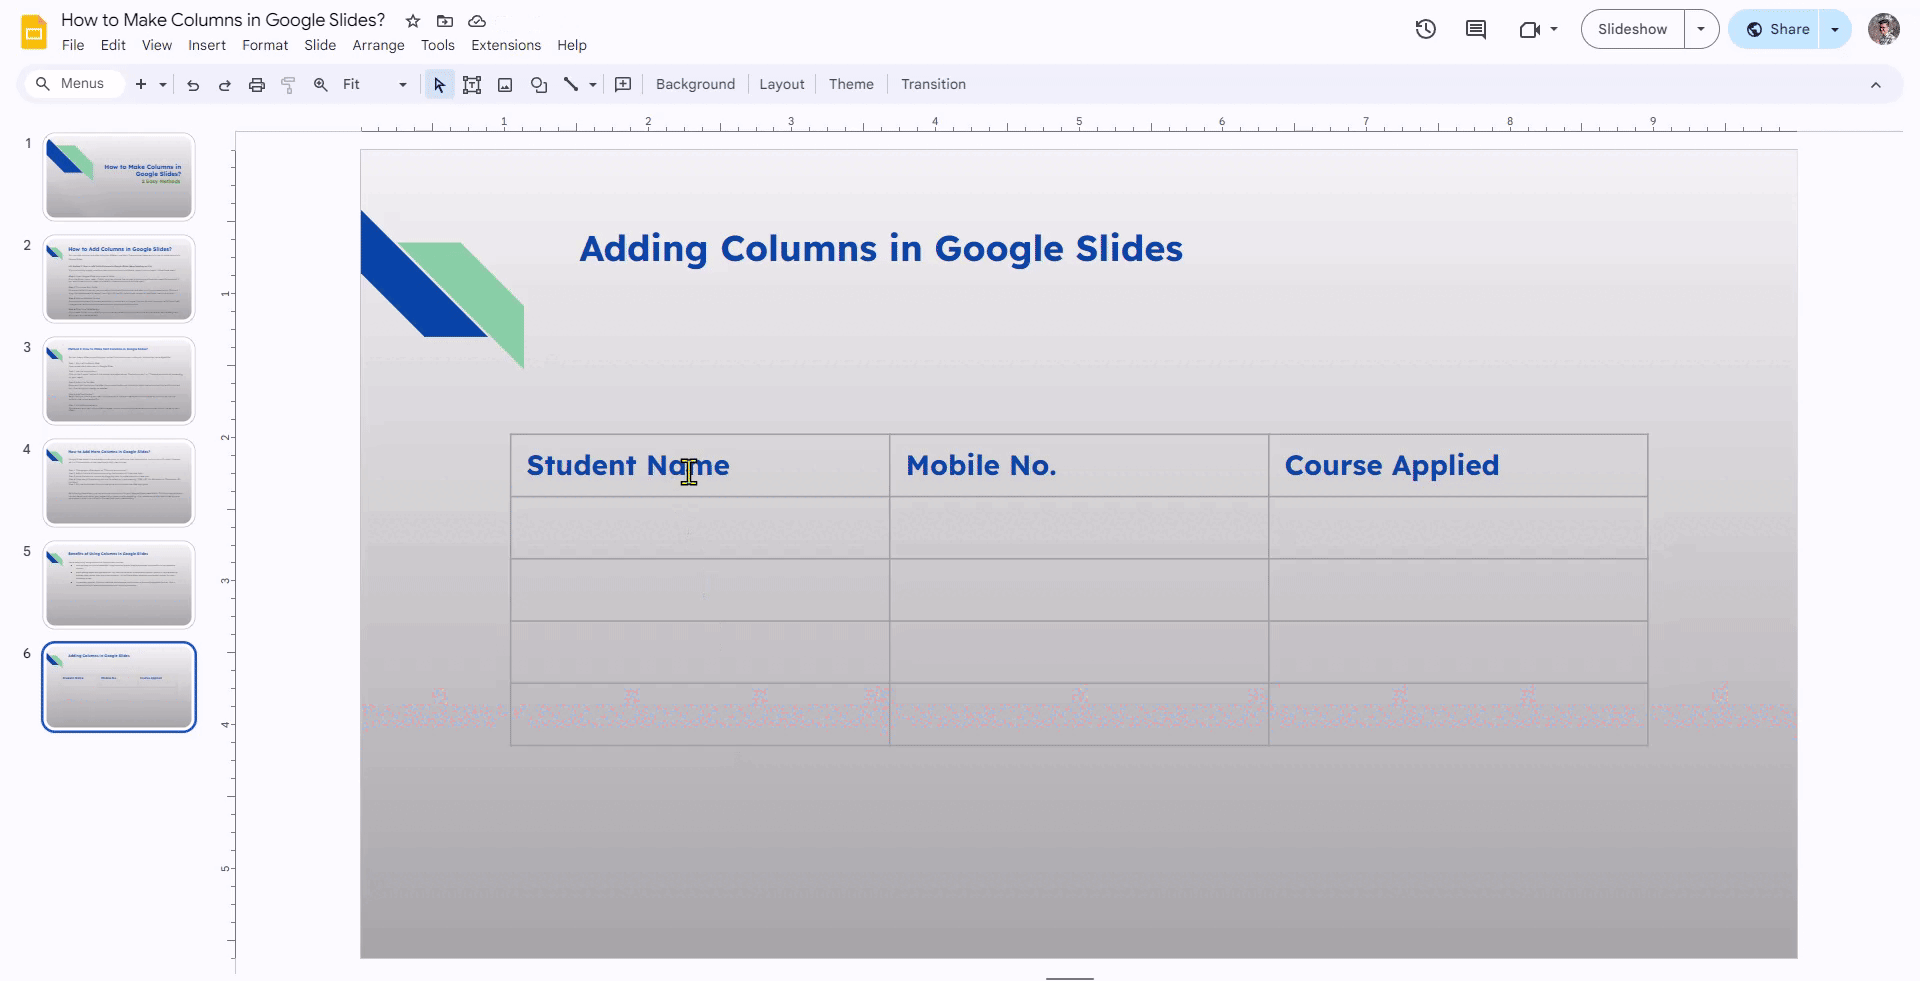Click the Redo arrow icon
The width and height of the screenshot is (1920, 981).
pyautogui.click(x=225, y=85)
